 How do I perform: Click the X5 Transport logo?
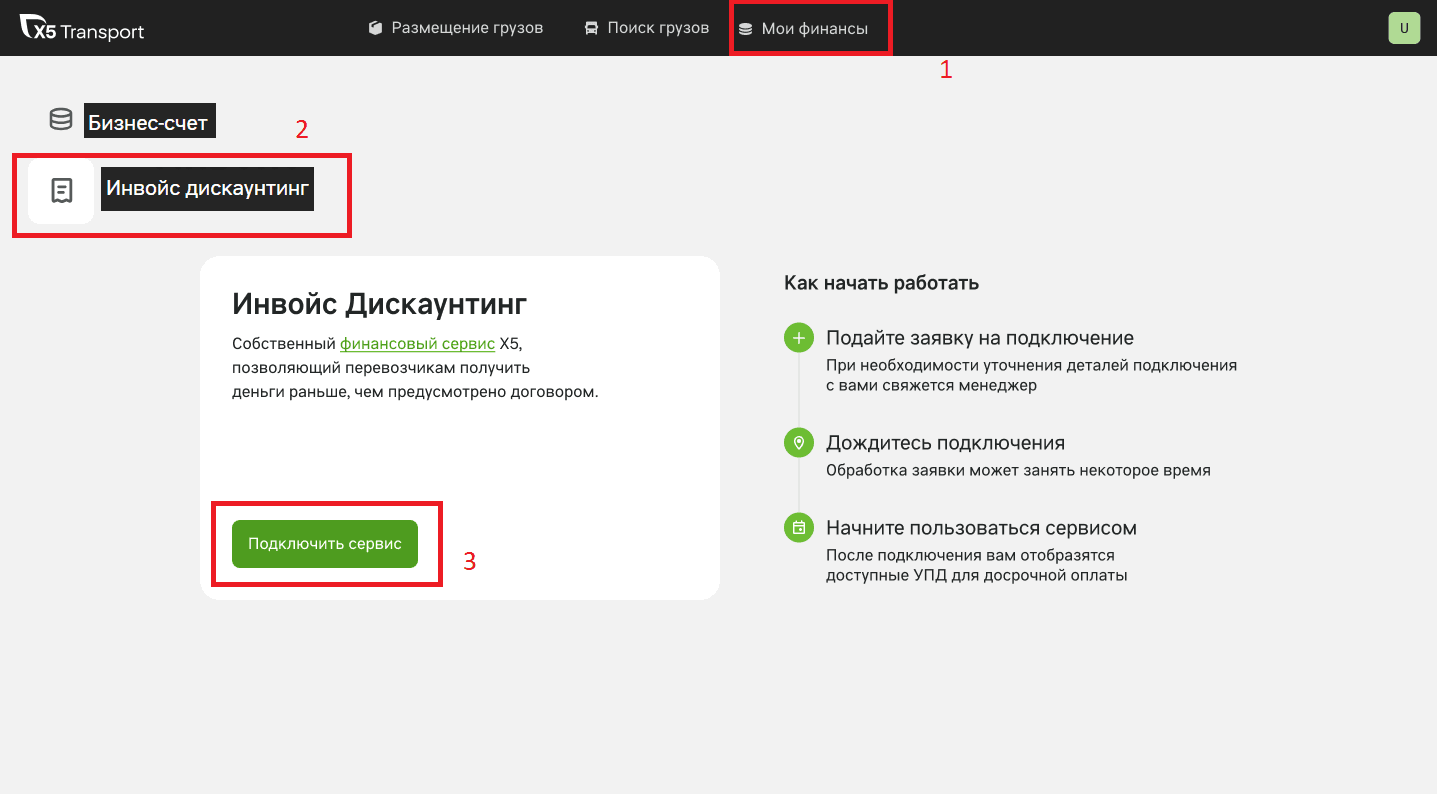(82, 29)
